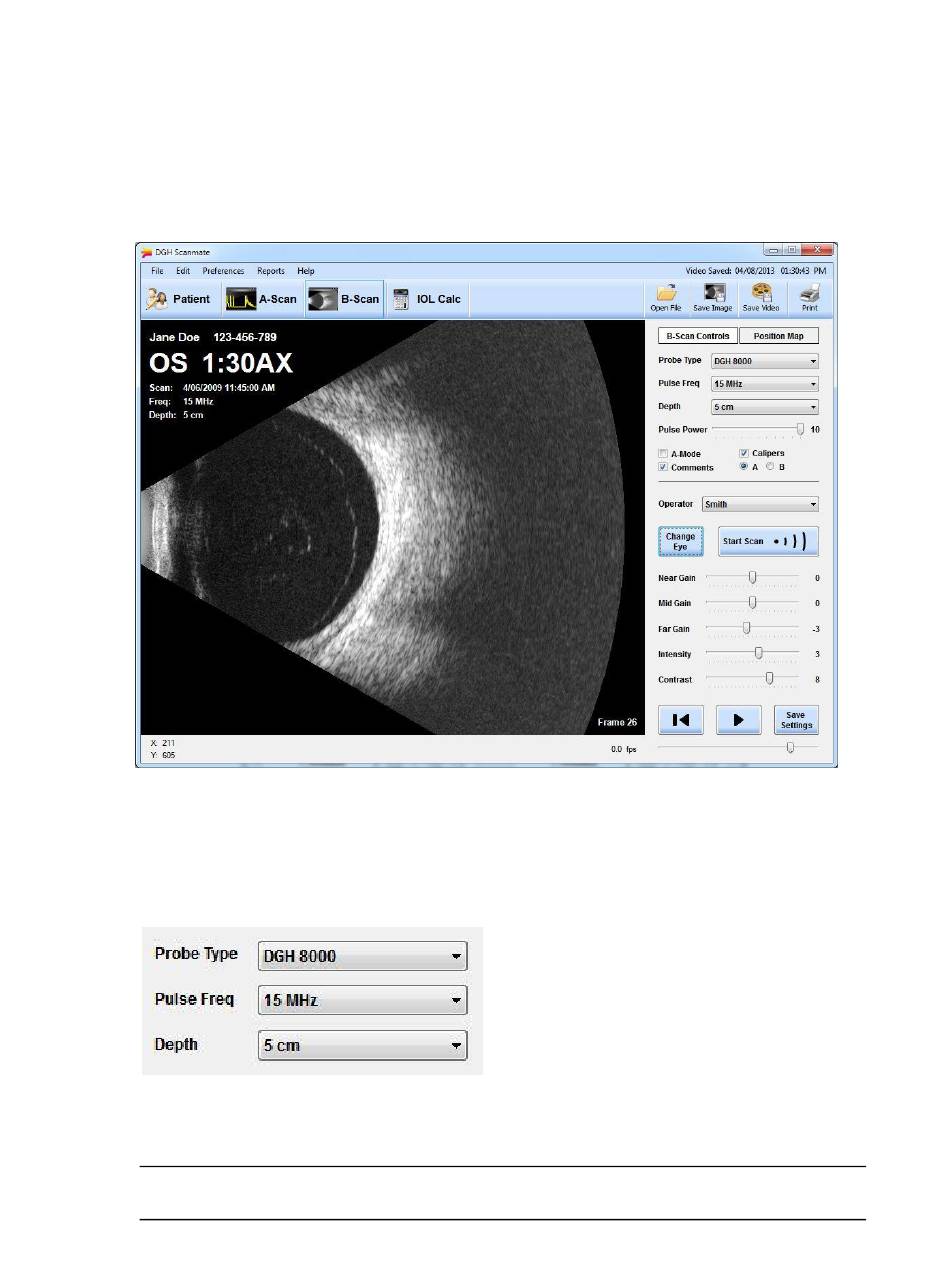Open the IOL Calc tab

pyautogui.click(x=427, y=299)
